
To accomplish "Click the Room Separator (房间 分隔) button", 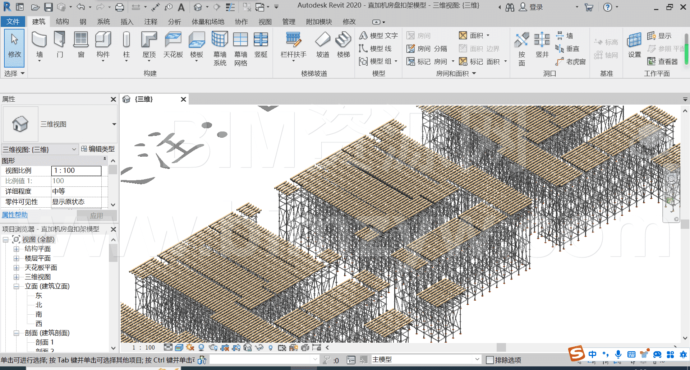I will click(x=427, y=48).
